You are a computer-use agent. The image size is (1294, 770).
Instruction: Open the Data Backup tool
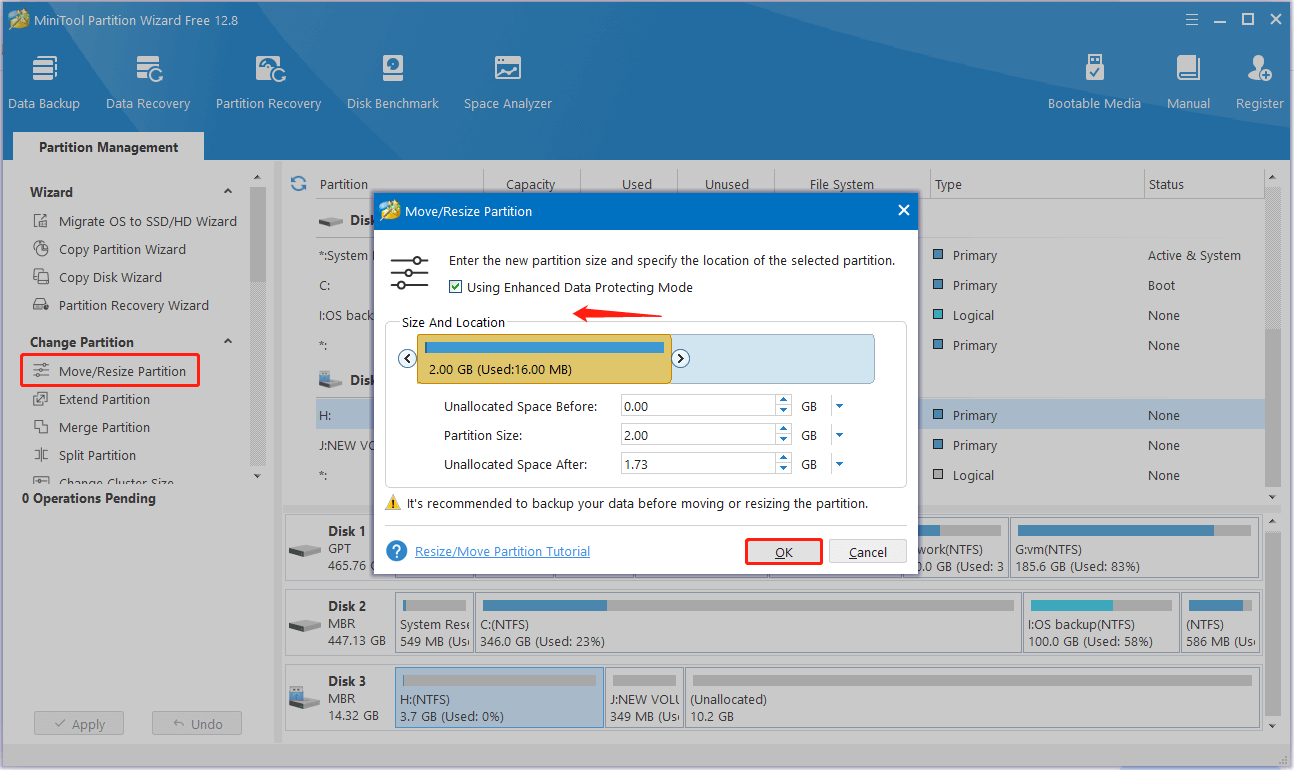tap(44, 82)
